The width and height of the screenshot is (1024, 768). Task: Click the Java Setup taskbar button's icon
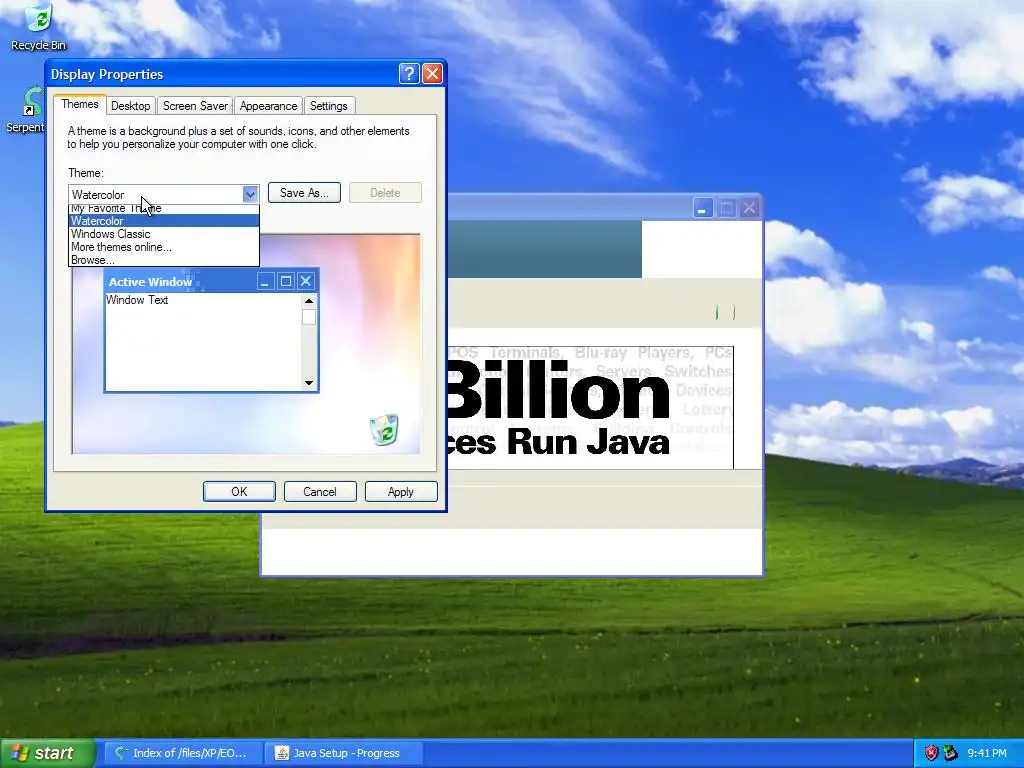click(x=281, y=753)
